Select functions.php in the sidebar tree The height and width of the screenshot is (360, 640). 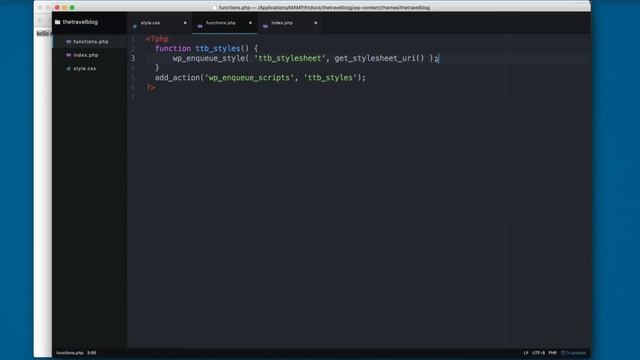tap(91, 42)
